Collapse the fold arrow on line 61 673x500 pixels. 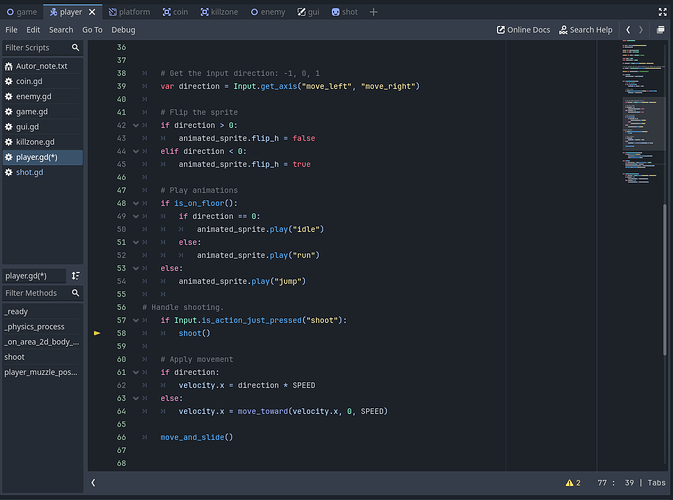coord(136,373)
